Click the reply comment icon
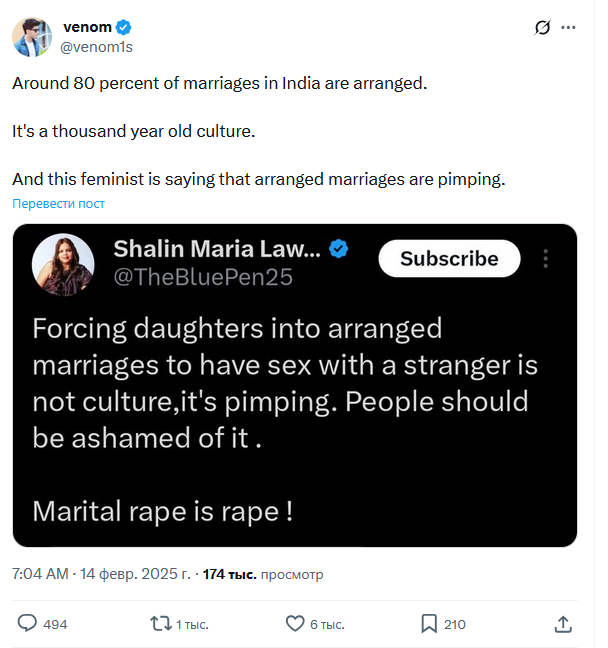608x648 pixels. [x=27, y=624]
